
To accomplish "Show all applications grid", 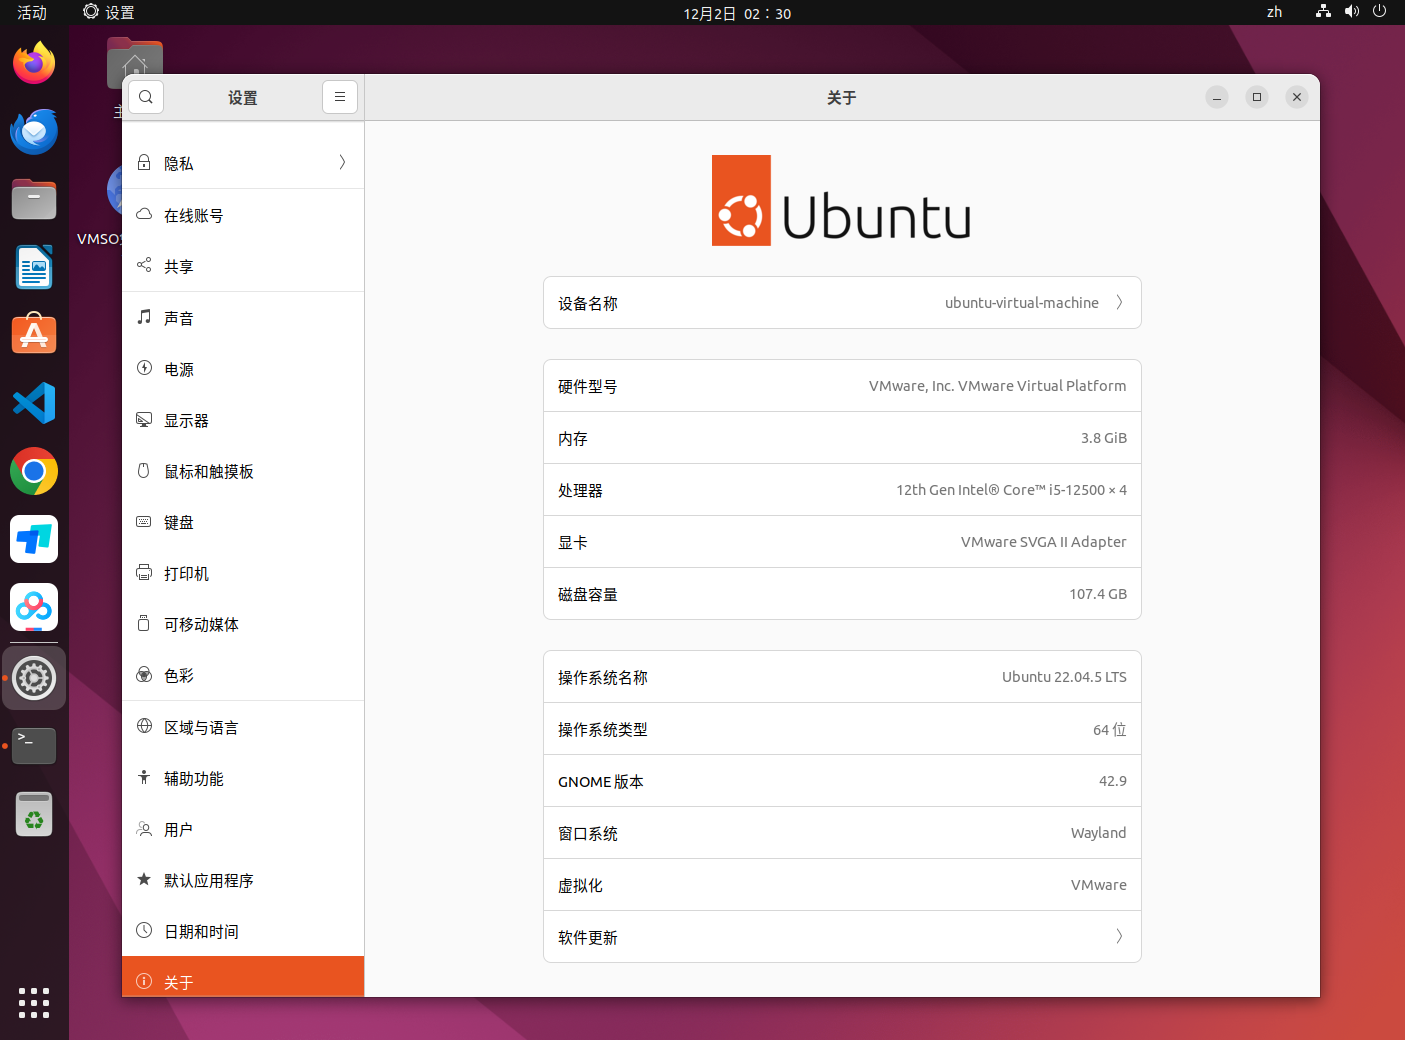I will click(34, 1002).
